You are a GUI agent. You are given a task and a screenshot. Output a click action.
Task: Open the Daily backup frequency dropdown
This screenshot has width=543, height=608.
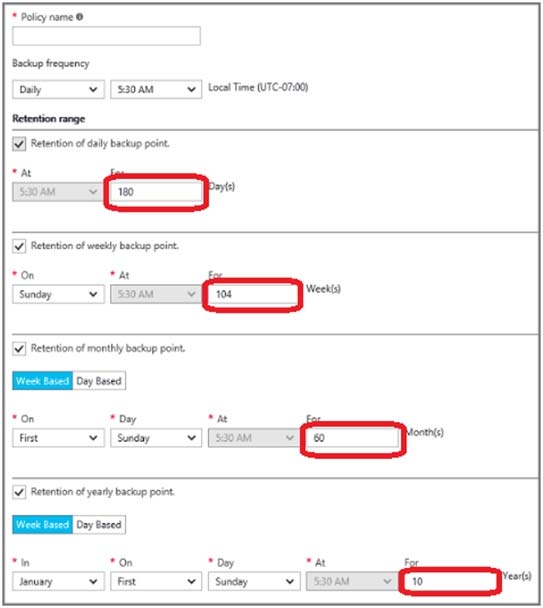58,90
